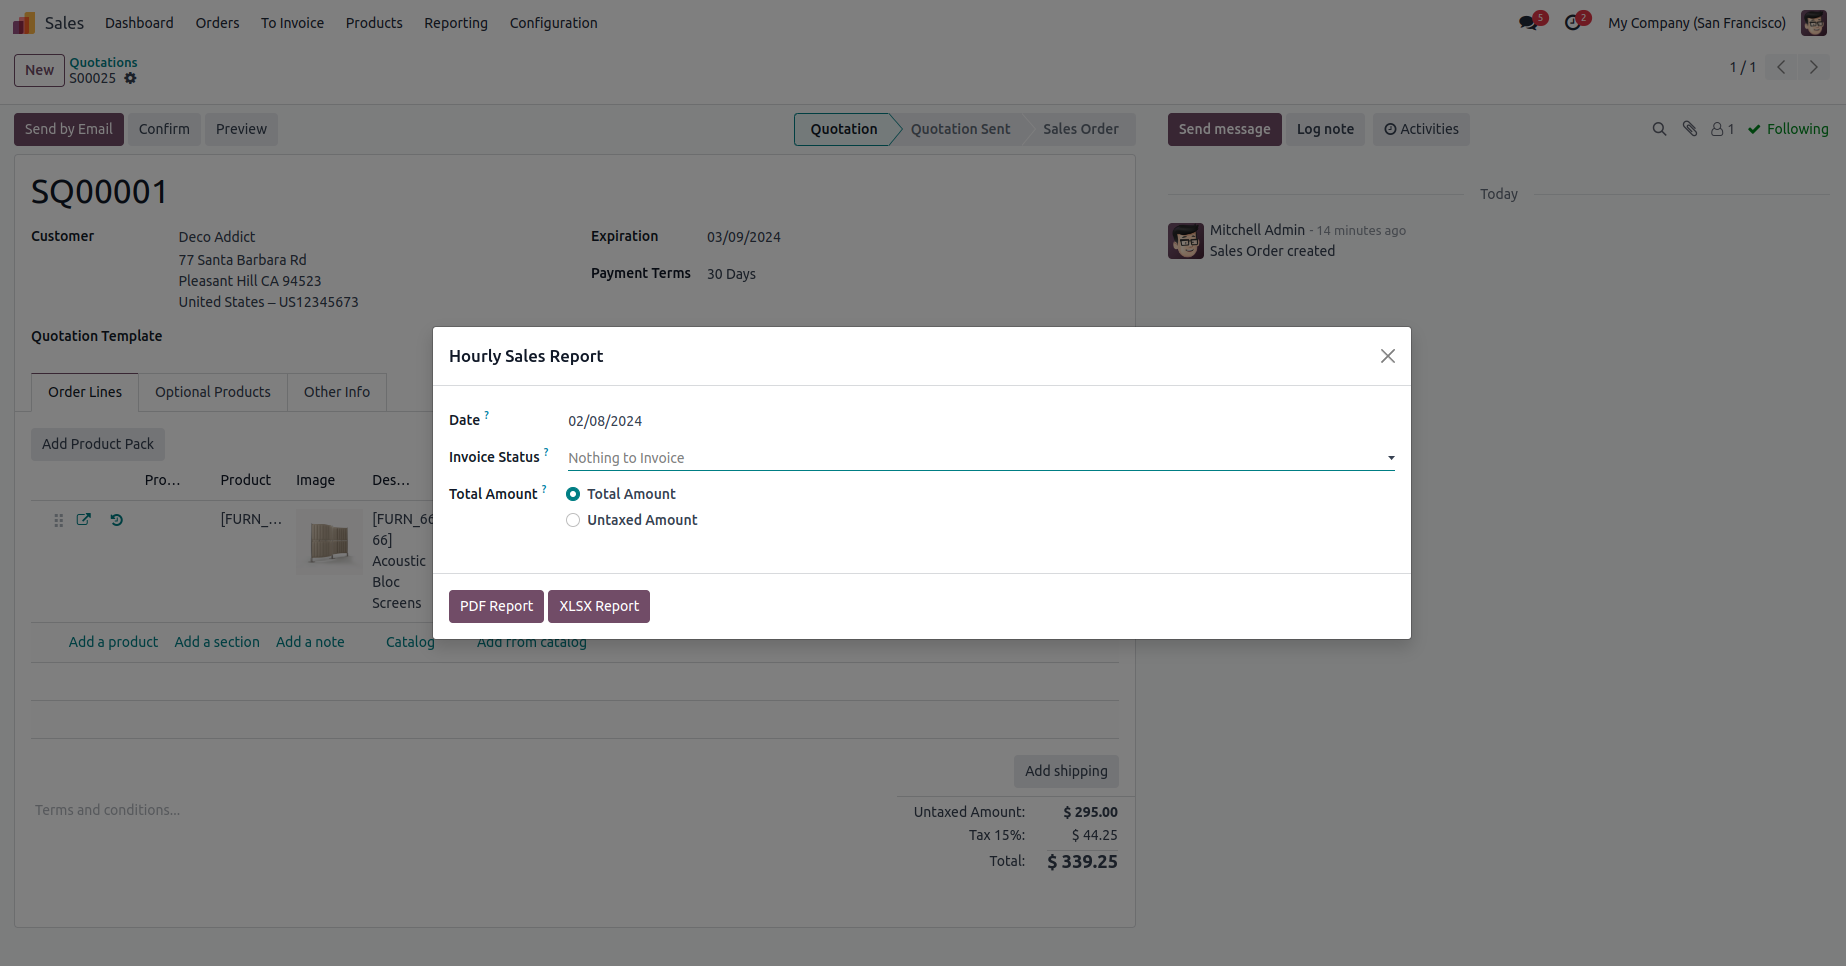The width and height of the screenshot is (1846, 966).
Task: Click the Mitchell Admin user avatar
Action: point(1813,22)
